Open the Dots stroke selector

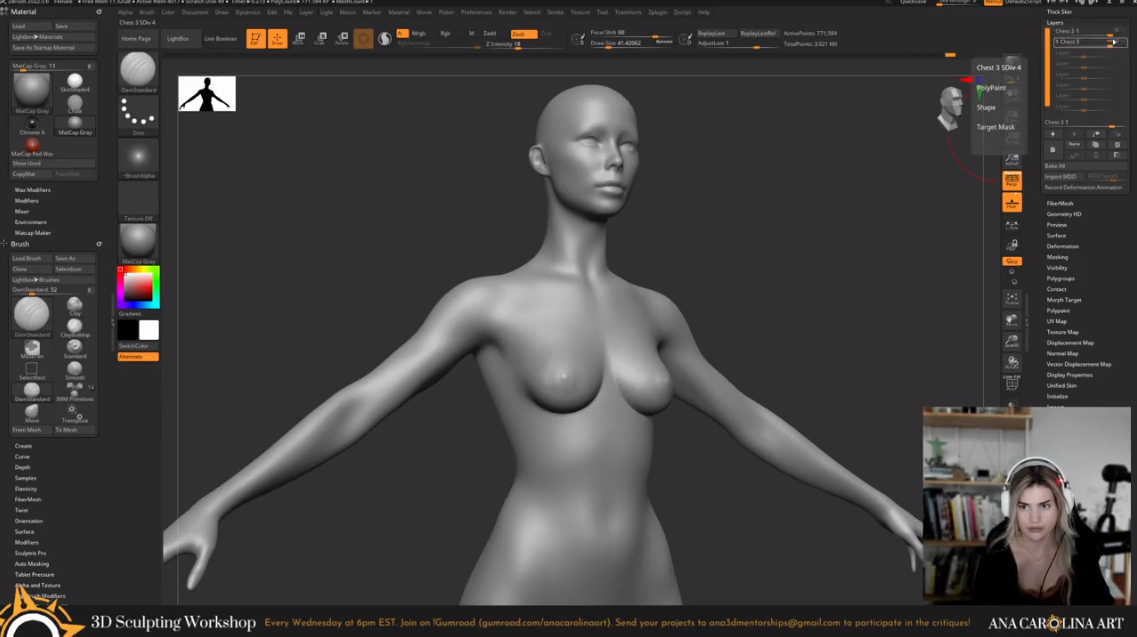[138, 115]
